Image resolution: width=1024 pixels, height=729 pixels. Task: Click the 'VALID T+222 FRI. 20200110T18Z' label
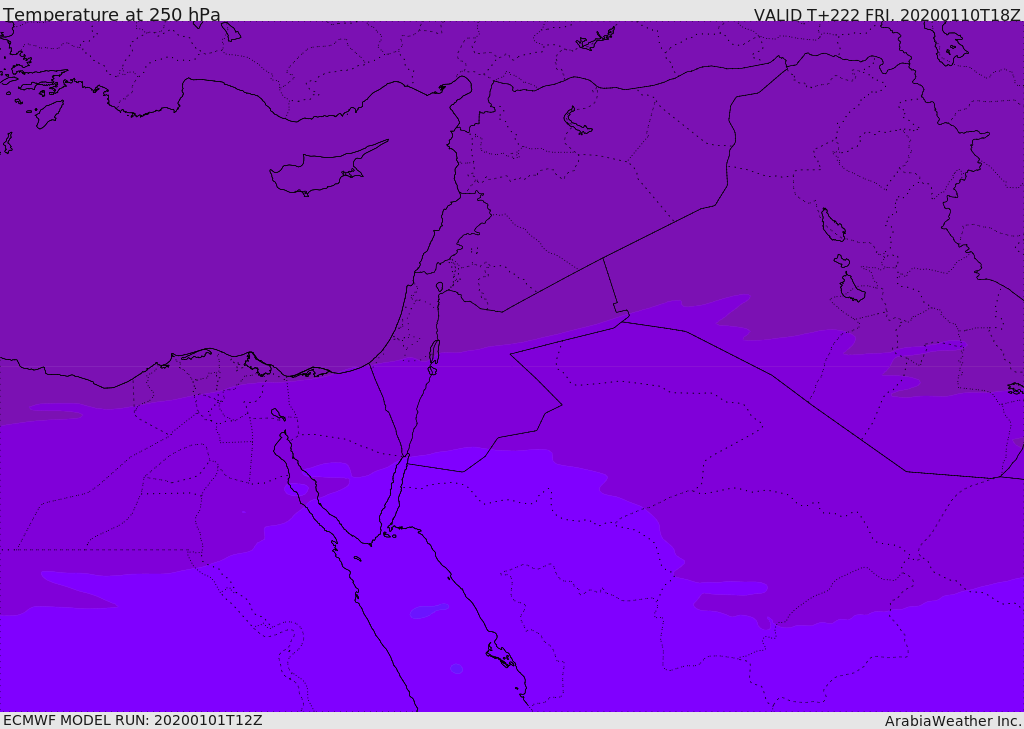[x=887, y=15]
